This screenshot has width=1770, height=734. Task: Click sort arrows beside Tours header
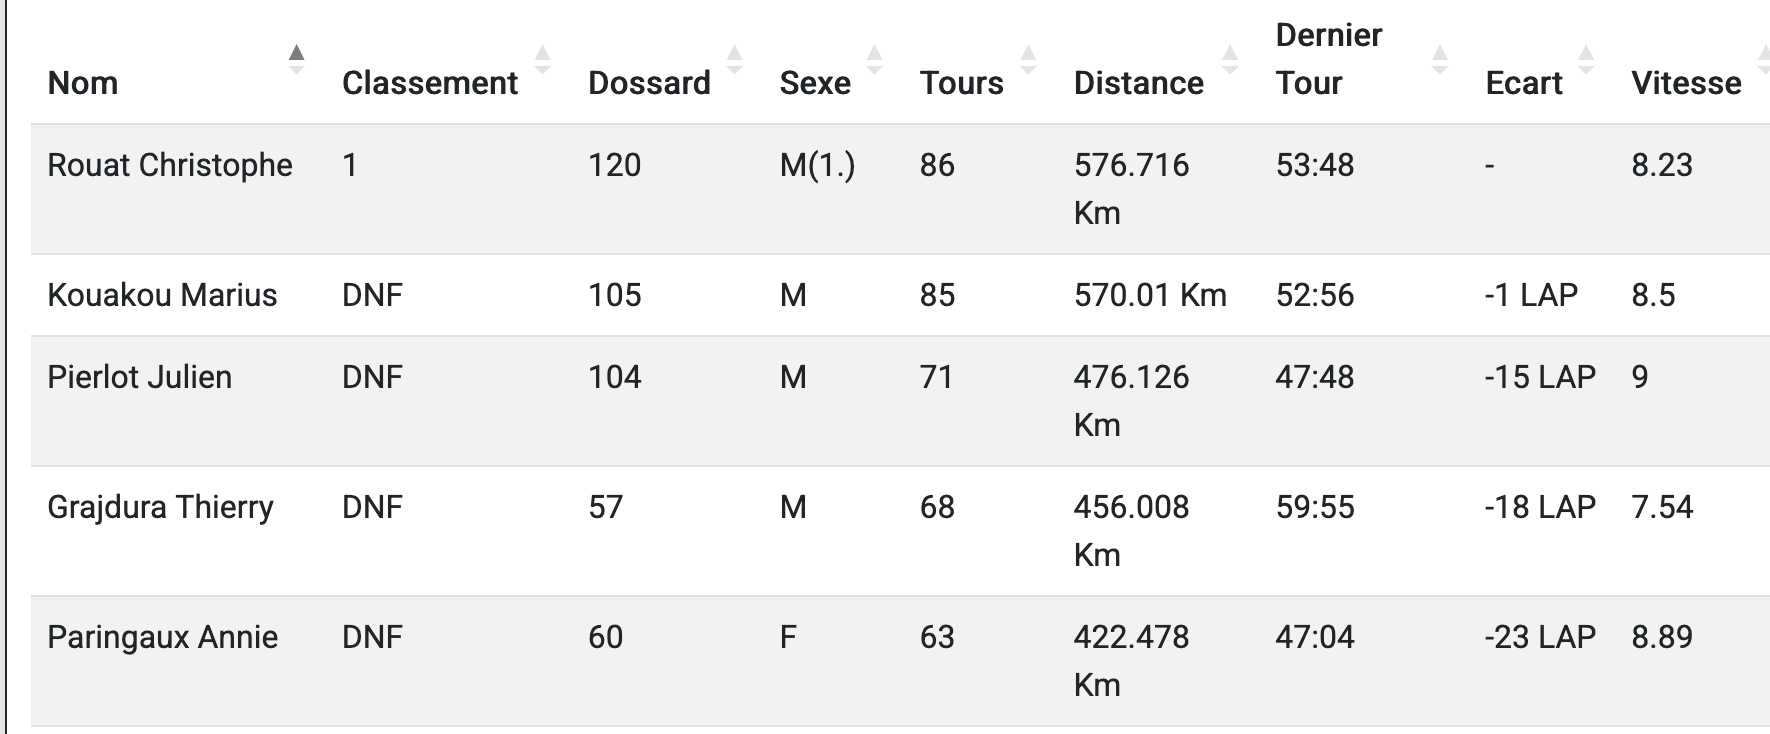click(1028, 60)
